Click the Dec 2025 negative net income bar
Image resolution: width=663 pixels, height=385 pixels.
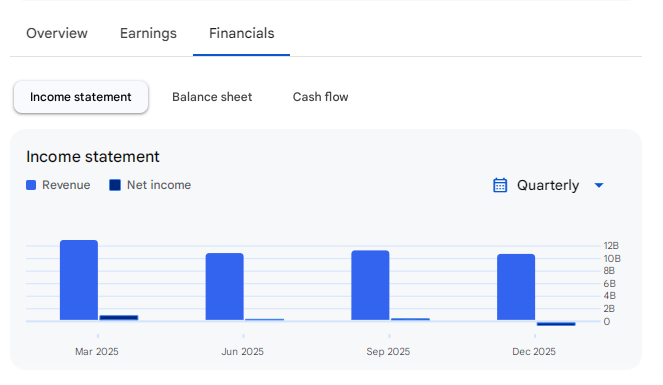coord(556,324)
